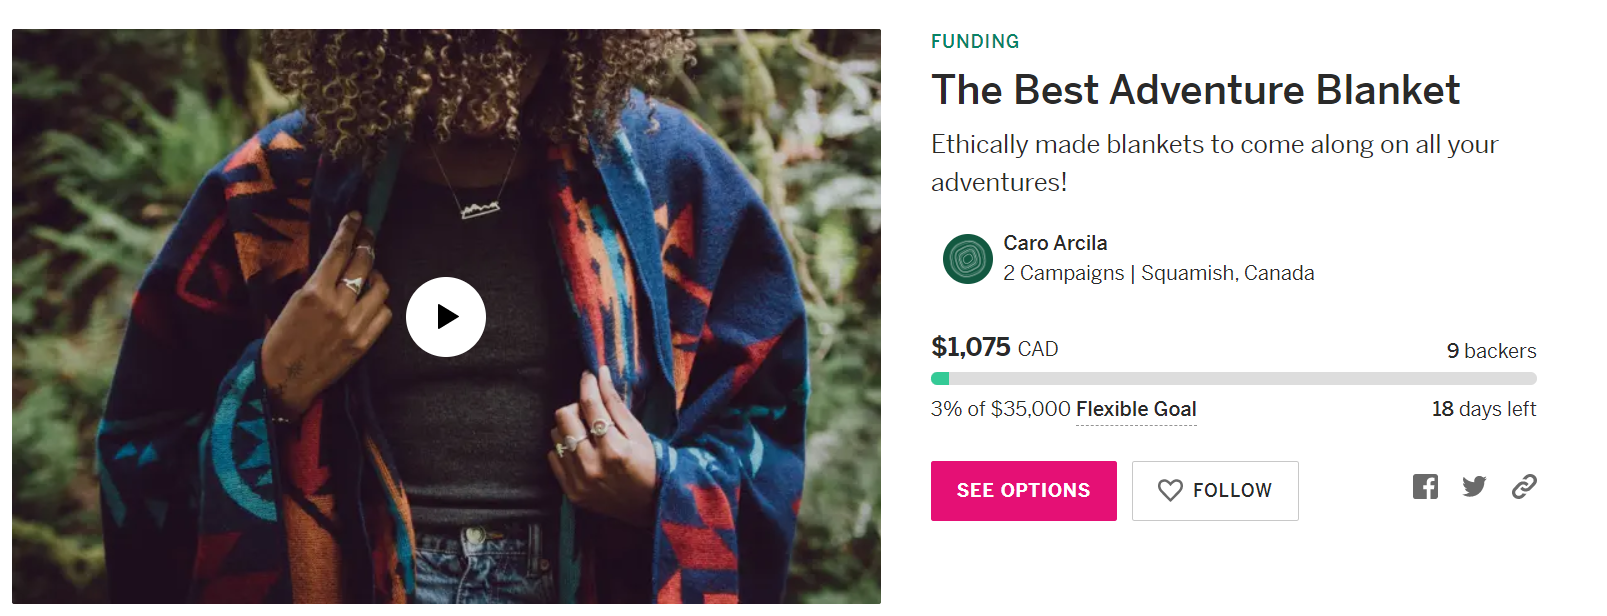Screen dimensions: 1607x616
Task: Click the 9 backers count
Action: coord(1491,351)
